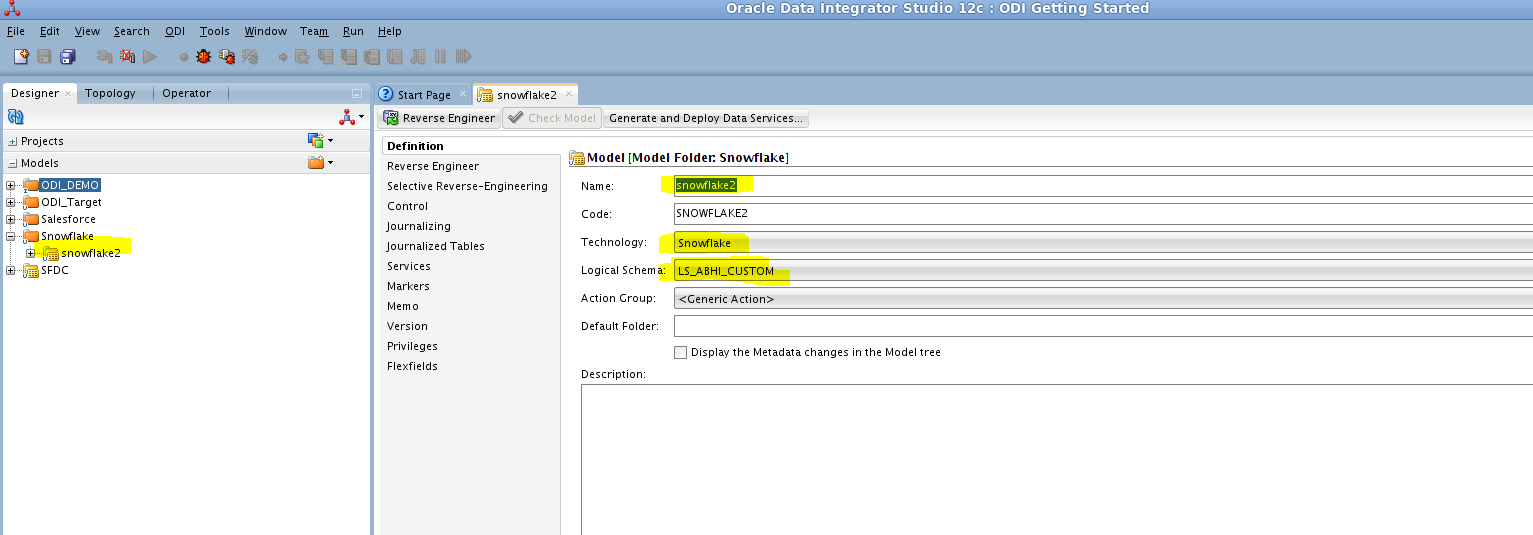Open the Technology dropdown showing Snowflake

[x=1103, y=243]
